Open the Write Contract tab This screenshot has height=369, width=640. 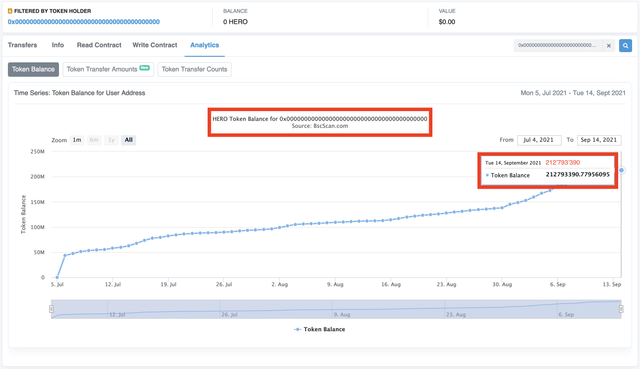click(155, 45)
